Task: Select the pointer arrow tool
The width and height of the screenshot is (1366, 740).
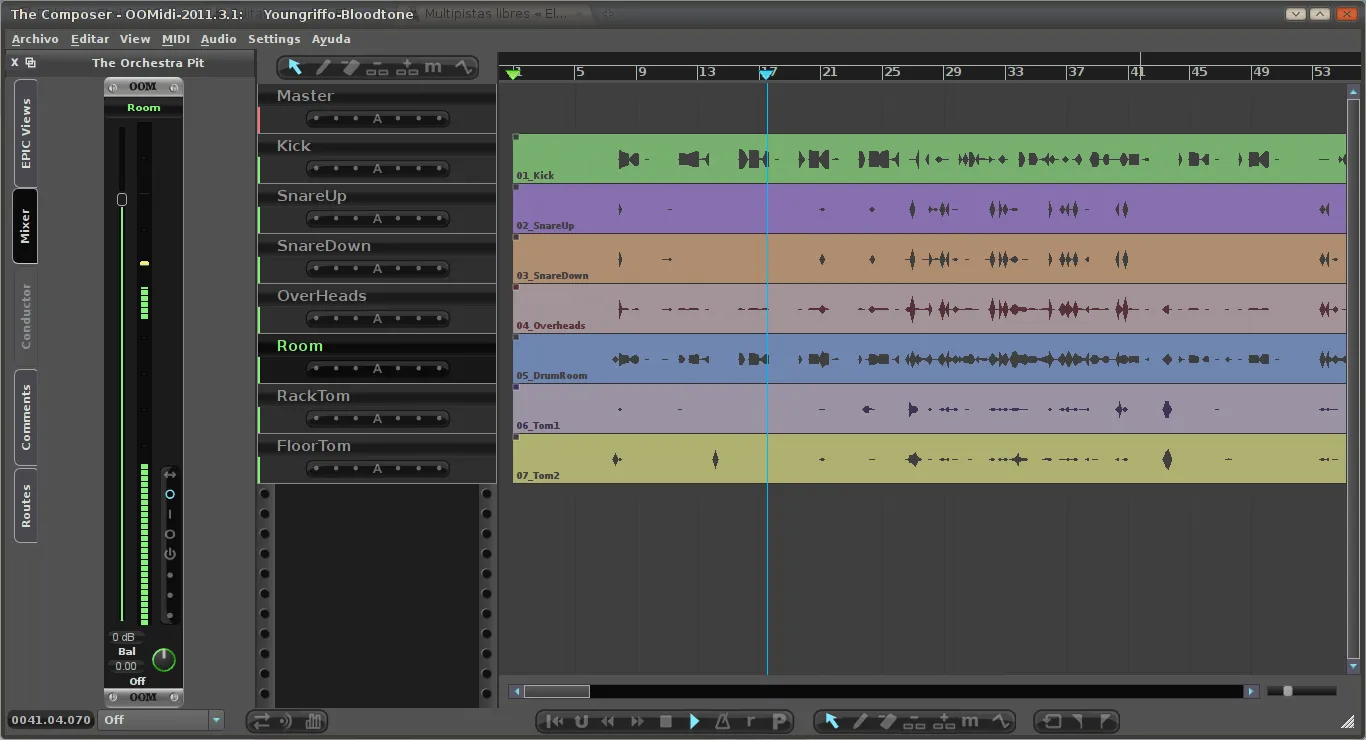Action: pyautogui.click(x=294, y=66)
